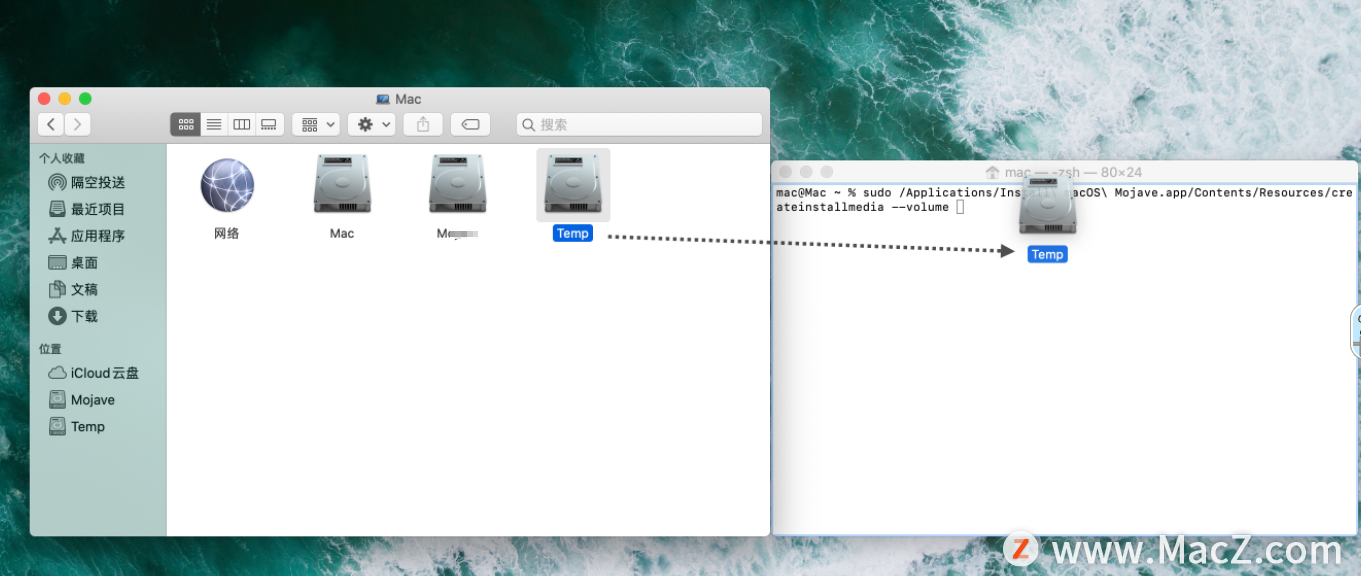Maximize the Finder window
The width and height of the screenshot is (1361, 576).
tap(85, 98)
